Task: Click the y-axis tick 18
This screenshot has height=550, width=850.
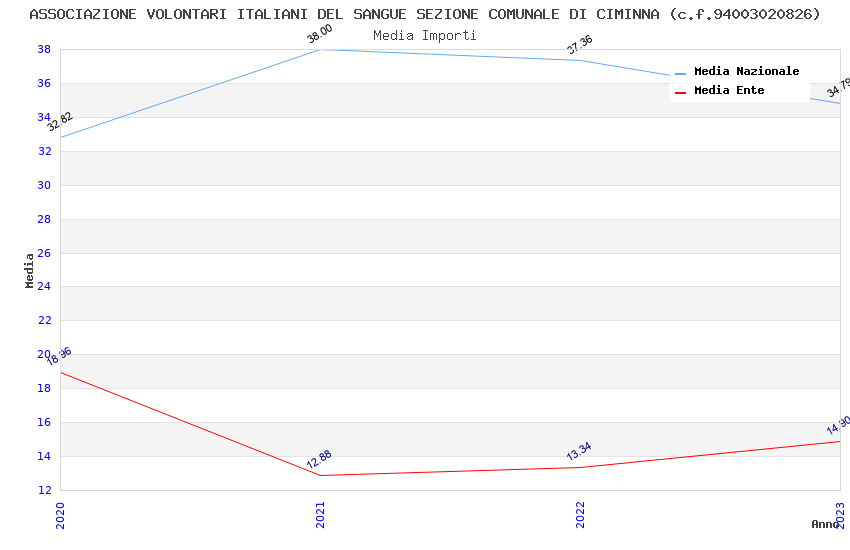Action: [x=44, y=388]
